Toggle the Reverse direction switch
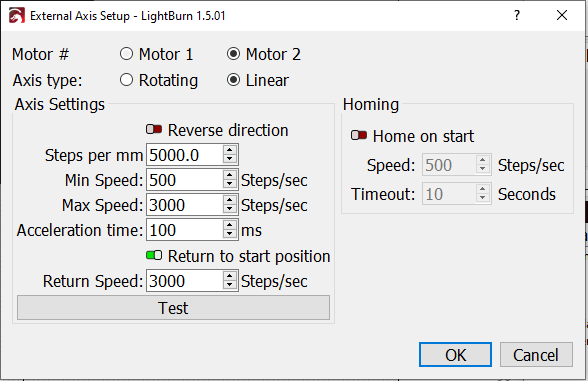 click(154, 130)
